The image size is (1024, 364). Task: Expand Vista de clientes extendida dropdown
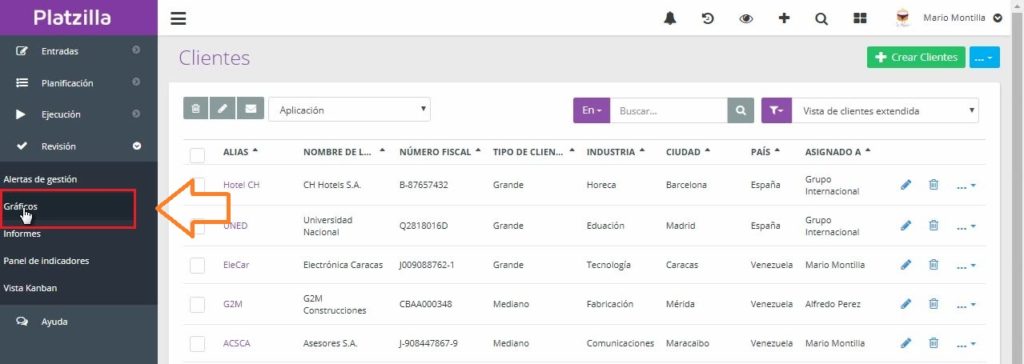pyautogui.click(x=886, y=110)
